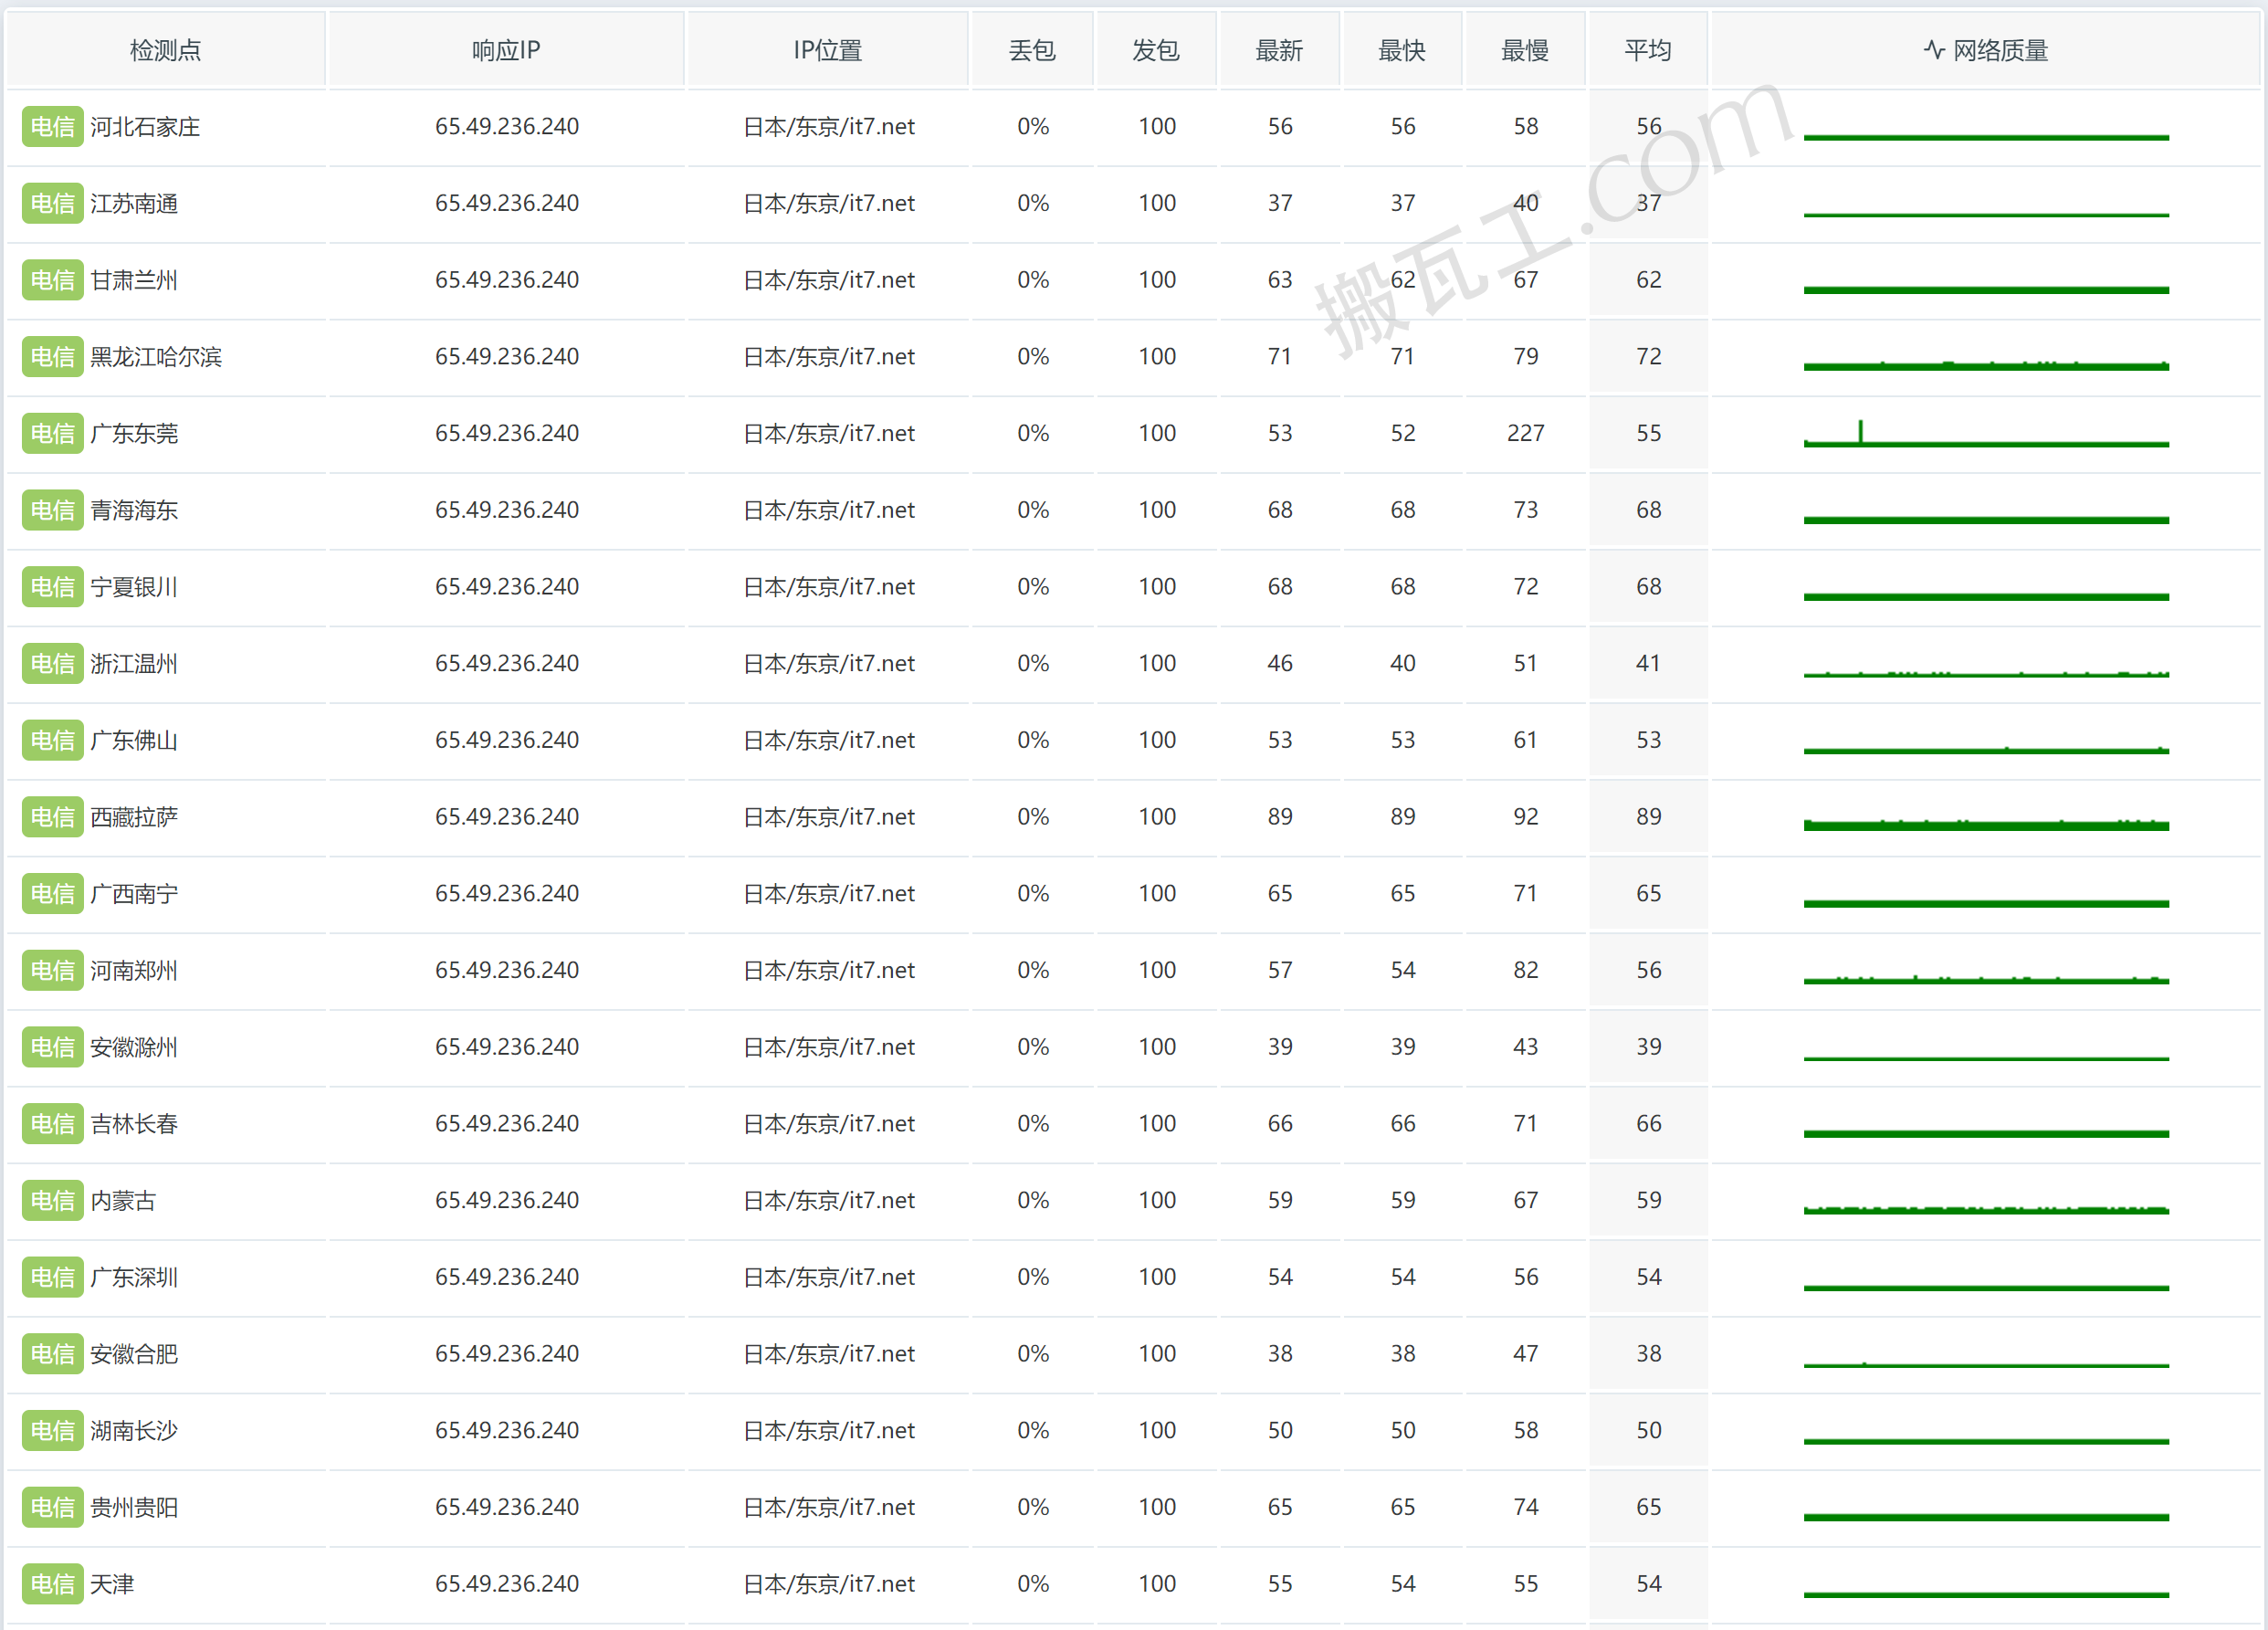The width and height of the screenshot is (2268, 1630).
Task: Click the pulse icon in 网络质量 header
Action: point(1933,50)
